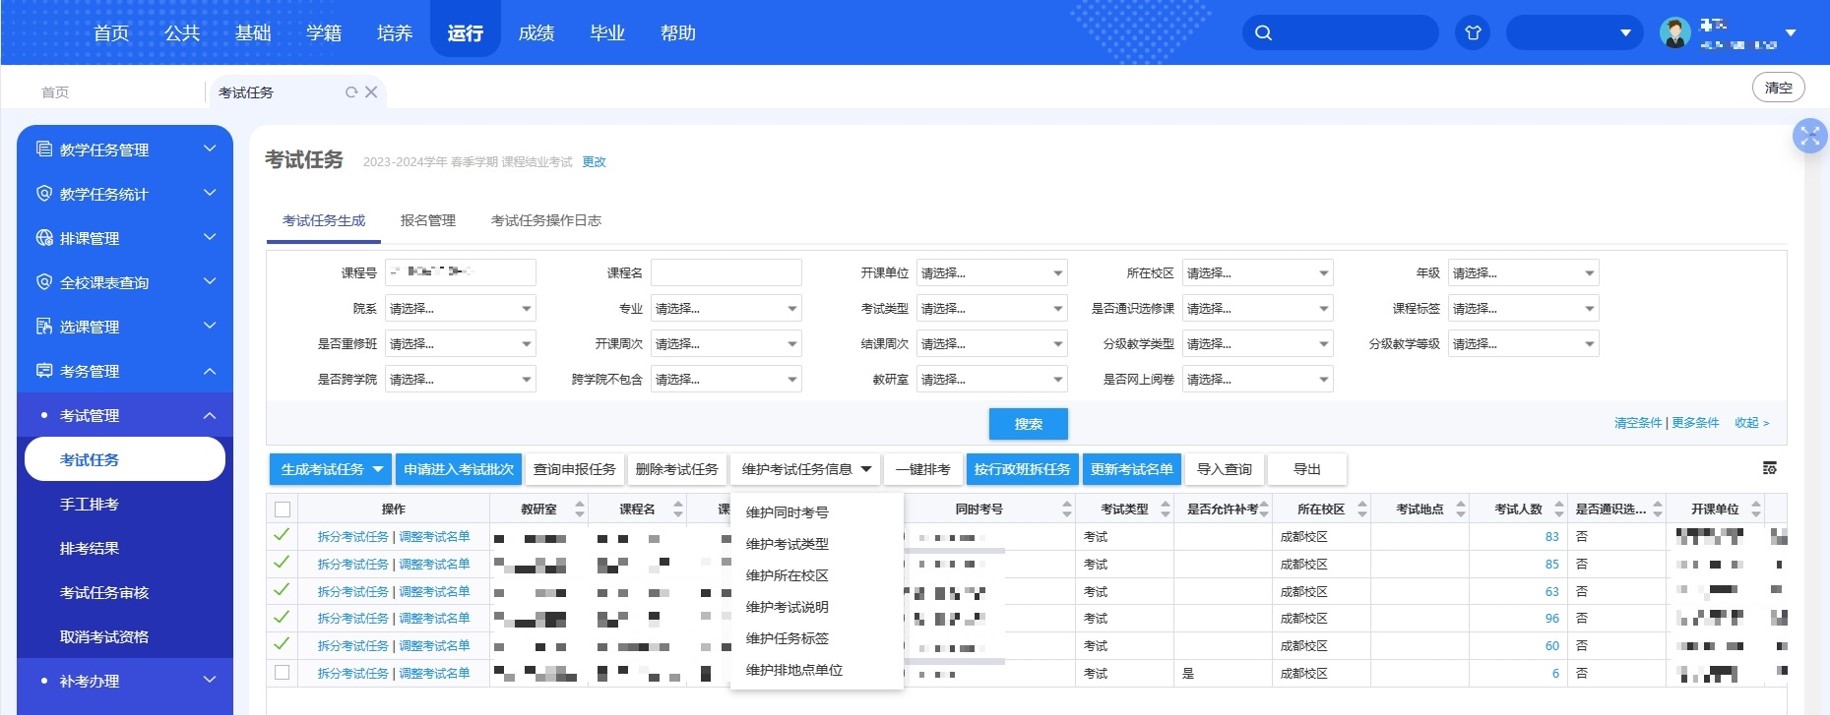Click the 排课管理 sidebar icon
The width and height of the screenshot is (1830, 715).
tap(44, 238)
